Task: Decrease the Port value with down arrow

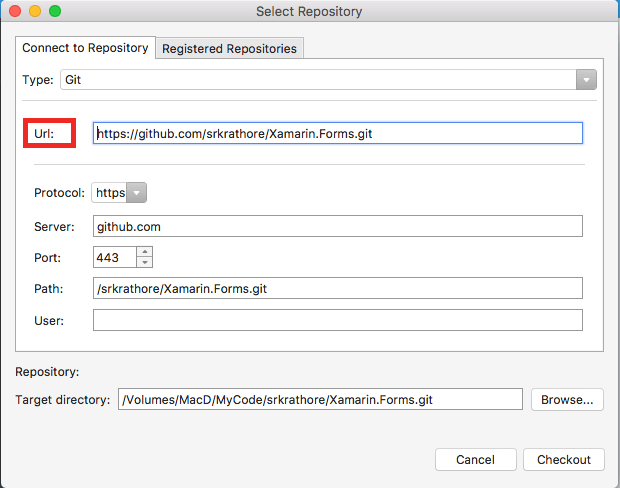Action: point(145,262)
